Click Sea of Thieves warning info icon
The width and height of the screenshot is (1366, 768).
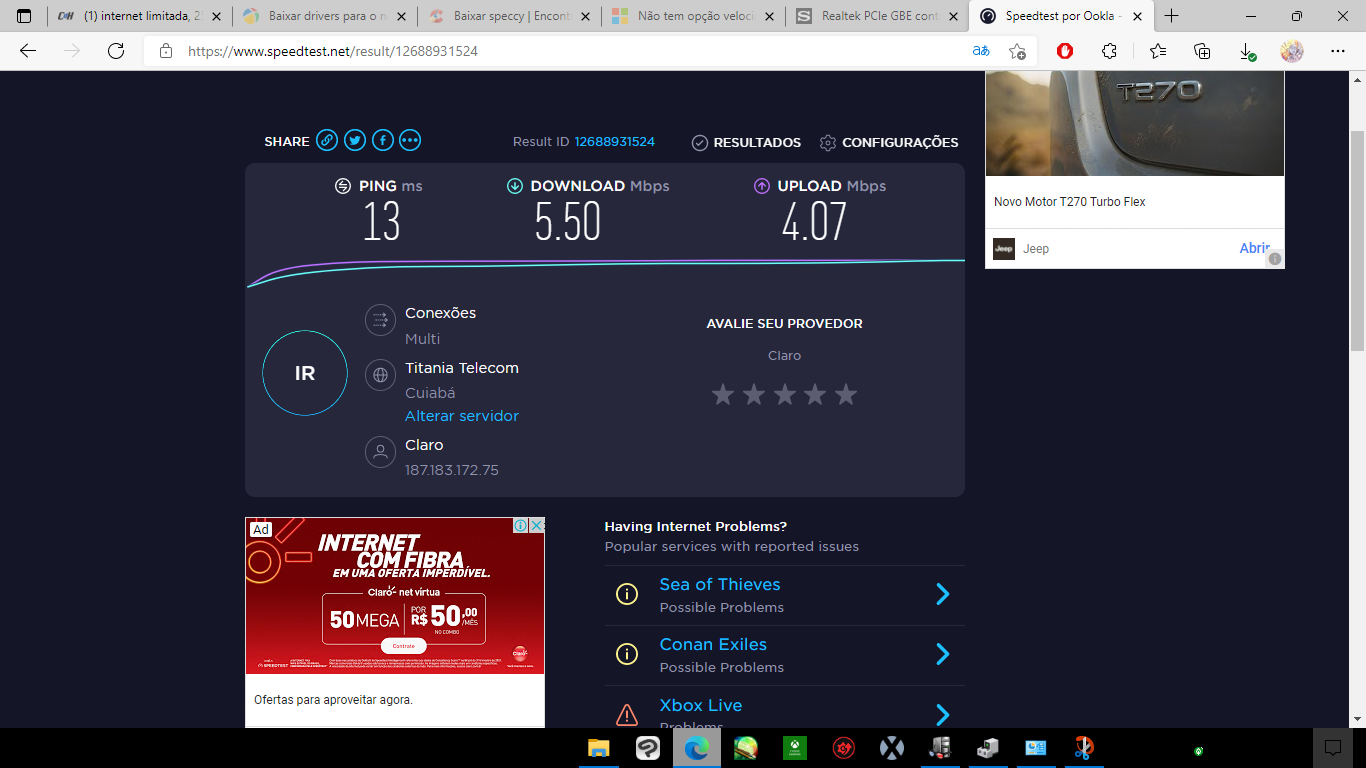click(x=627, y=594)
